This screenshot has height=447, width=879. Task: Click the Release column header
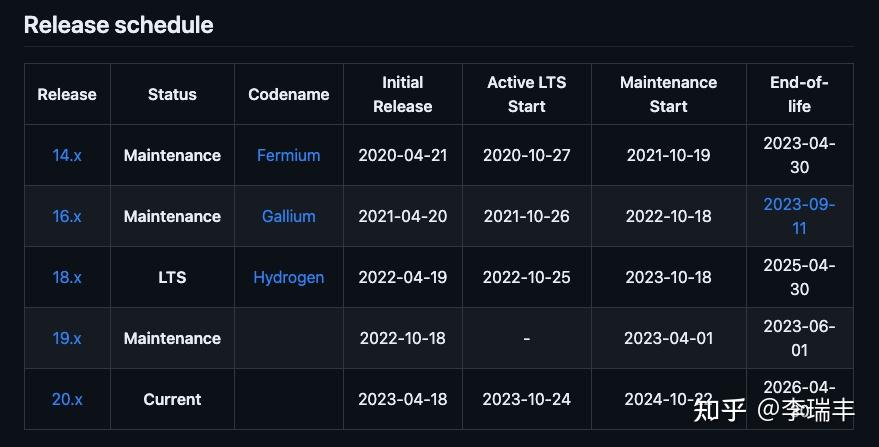click(x=67, y=94)
